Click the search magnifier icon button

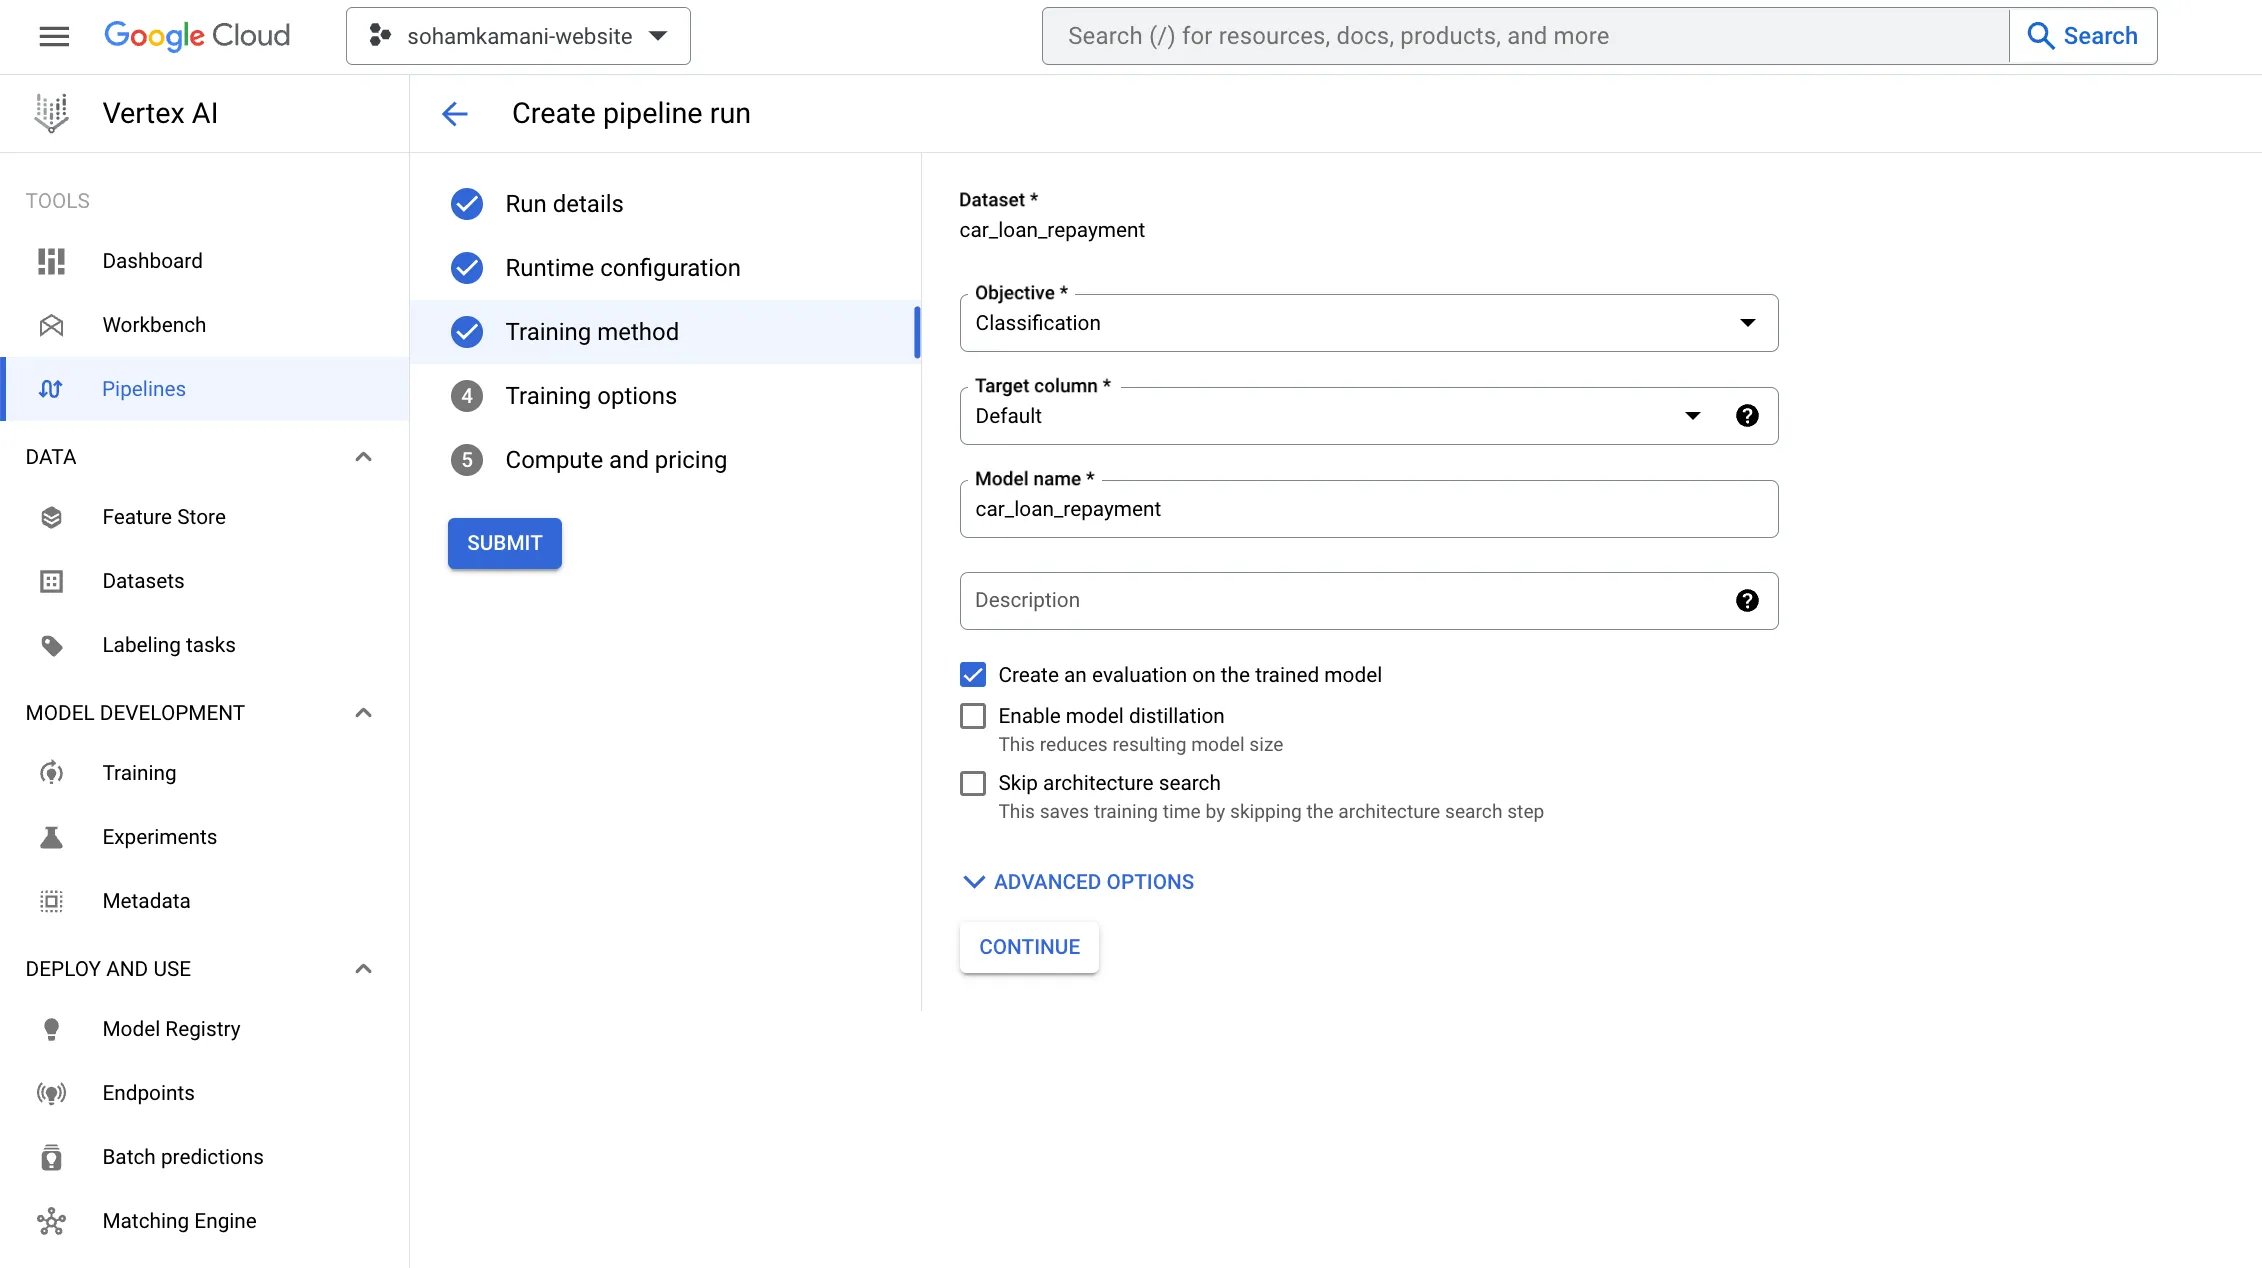(x=2040, y=36)
